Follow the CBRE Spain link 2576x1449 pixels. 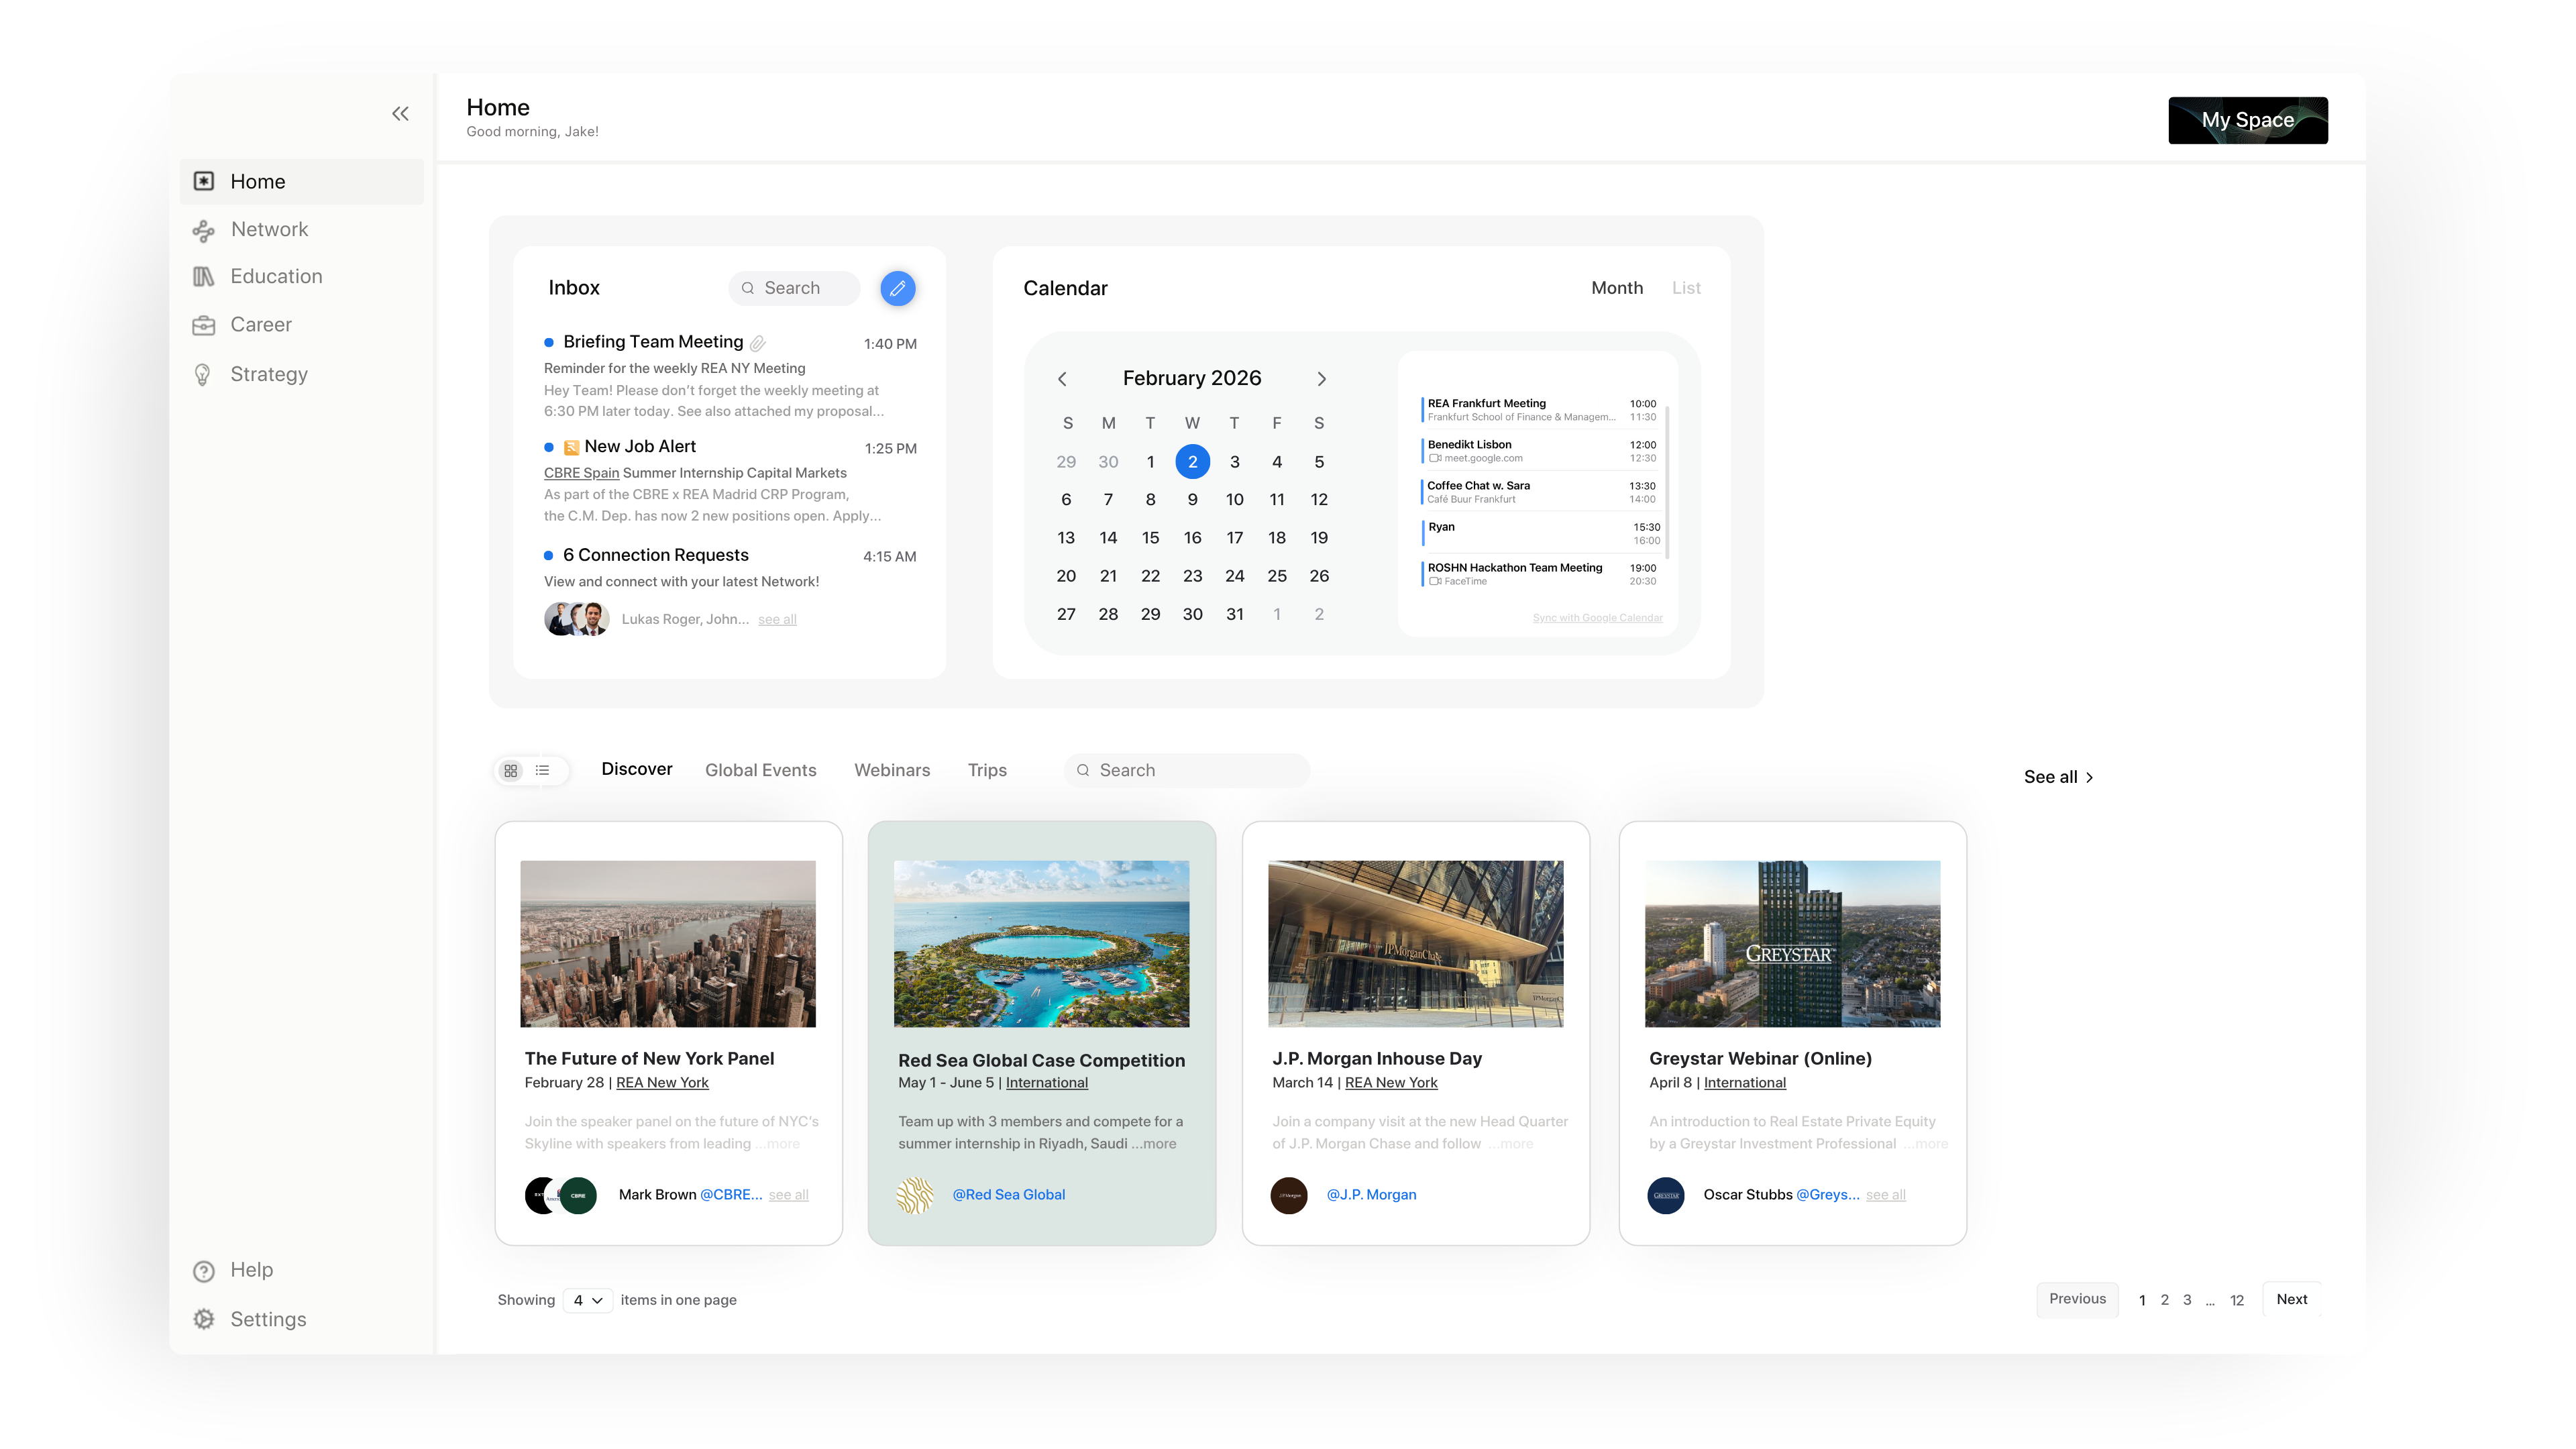(x=581, y=473)
